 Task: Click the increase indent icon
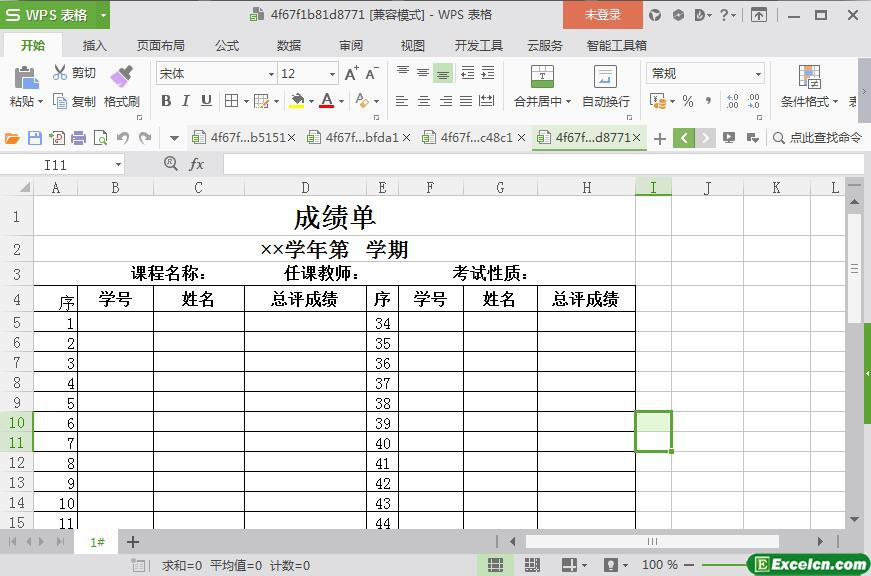click(488, 73)
